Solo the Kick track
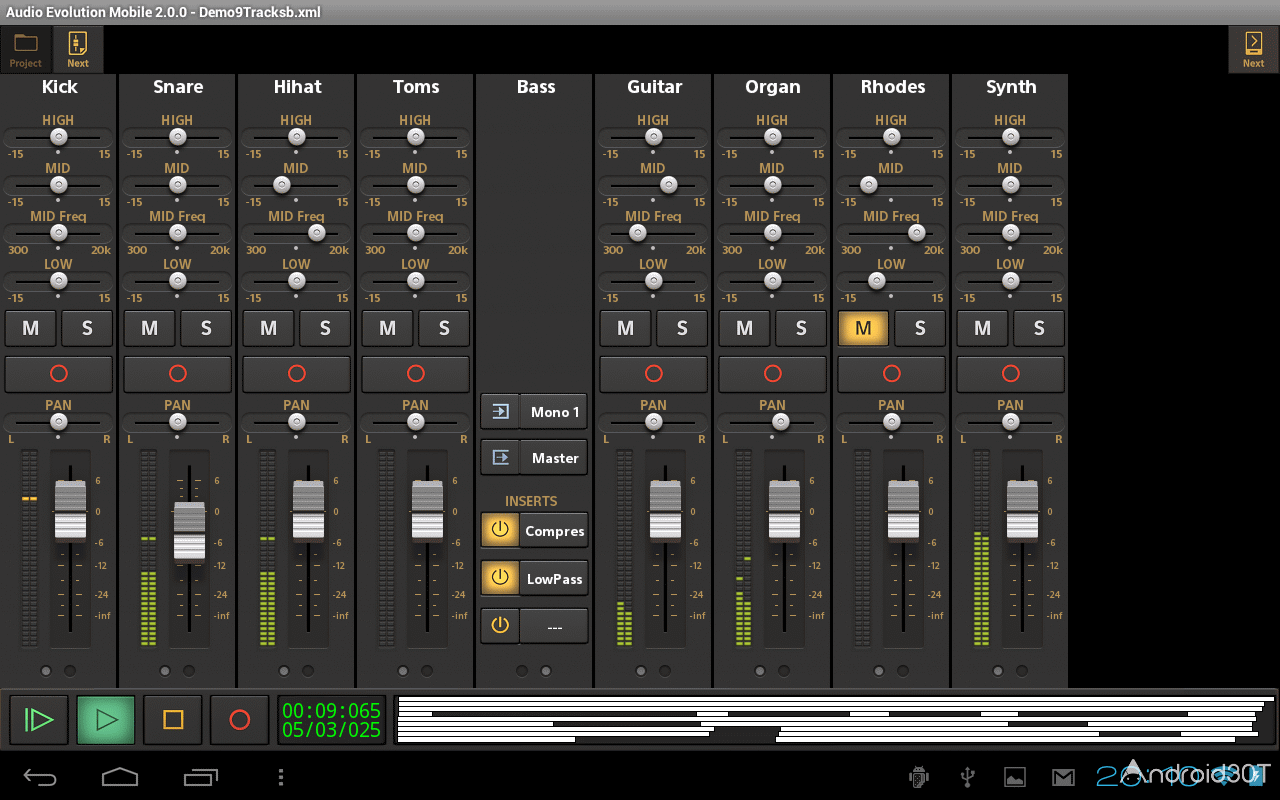Screen dimensions: 1280x800 pyautogui.click(x=87, y=328)
